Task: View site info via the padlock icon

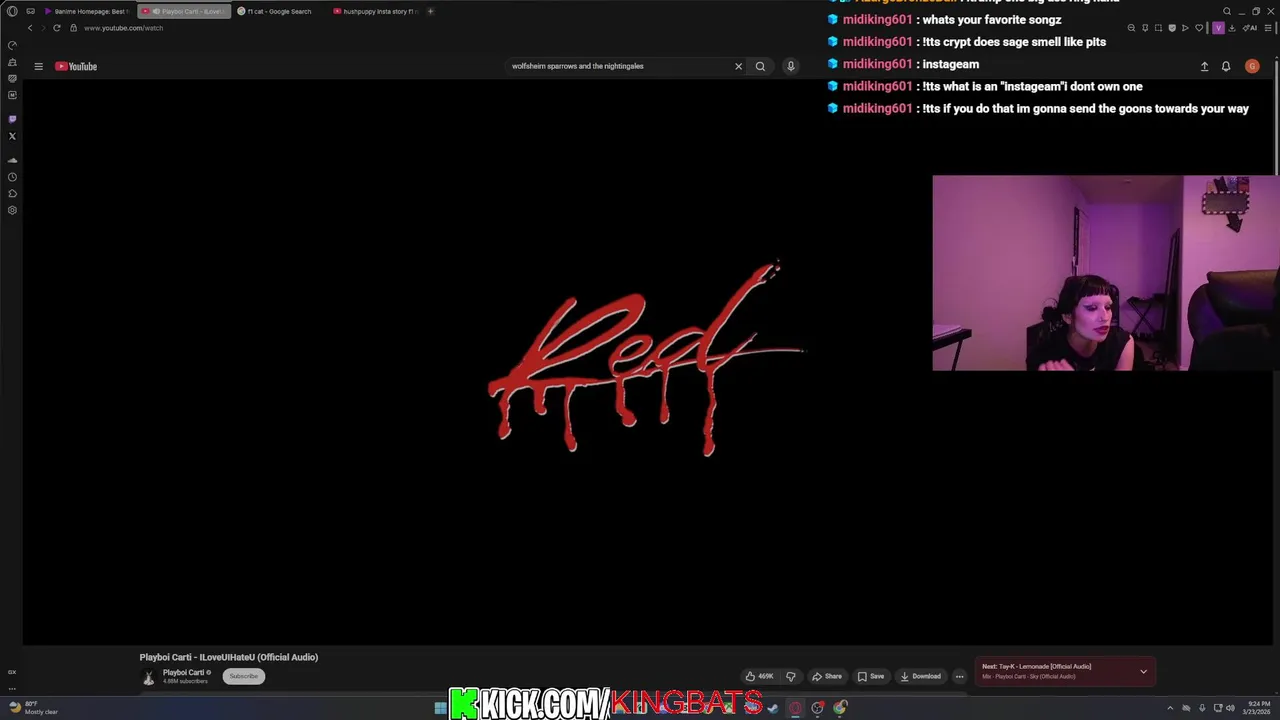Action: pos(73,28)
